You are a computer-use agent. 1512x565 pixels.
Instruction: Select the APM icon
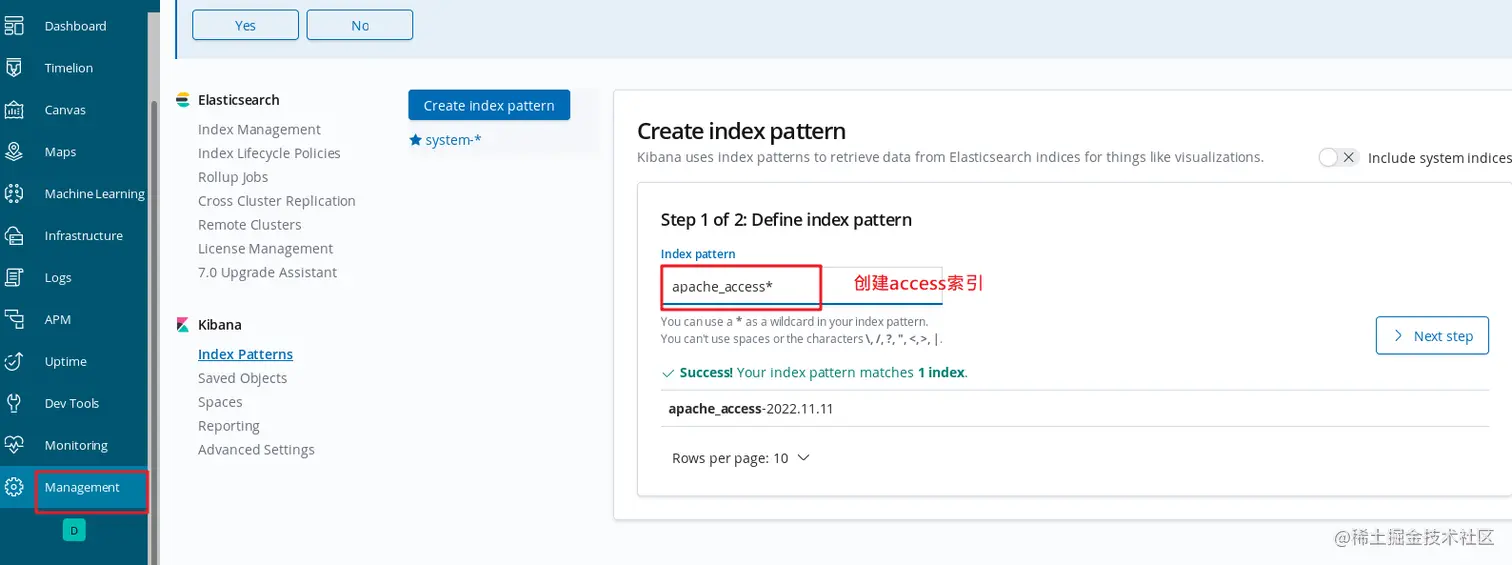point(14,320)
